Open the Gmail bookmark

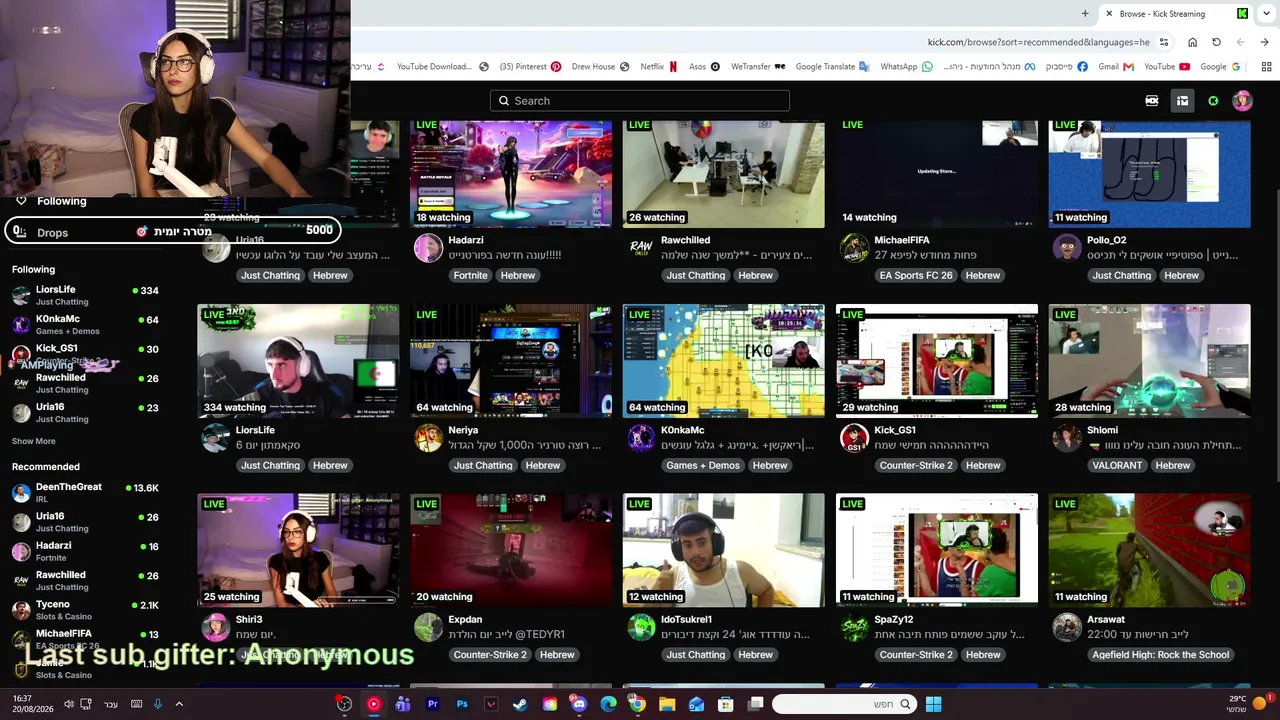pyautogui.click(x=1115, y=67)
